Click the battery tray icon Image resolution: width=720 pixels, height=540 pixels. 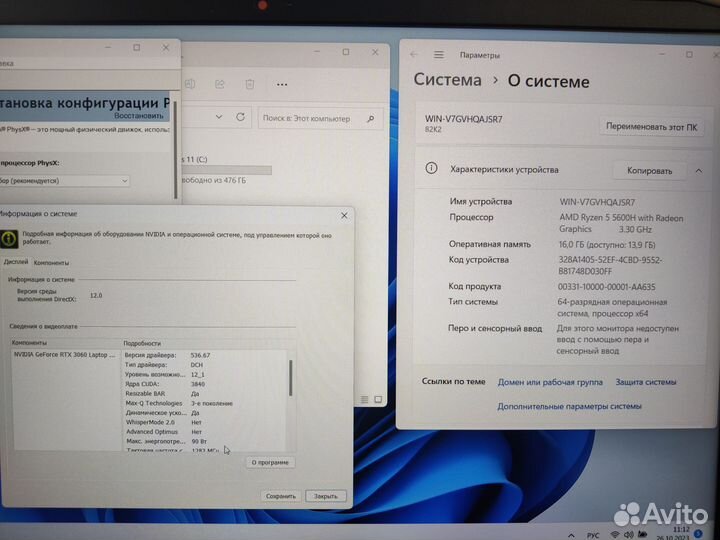pyautogui.click(x=642, y=534)
